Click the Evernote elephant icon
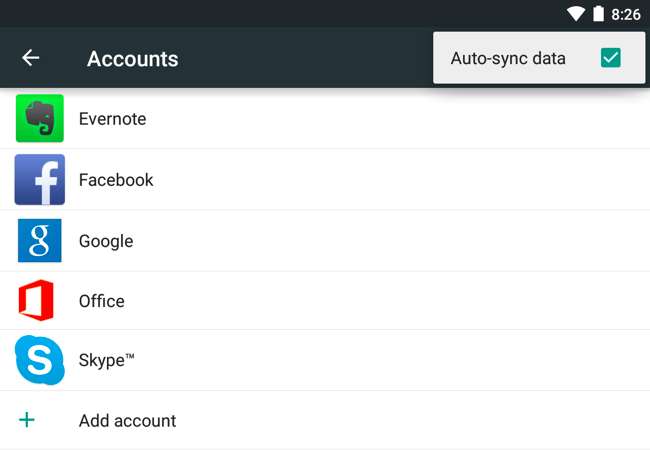 pos(40,119)
